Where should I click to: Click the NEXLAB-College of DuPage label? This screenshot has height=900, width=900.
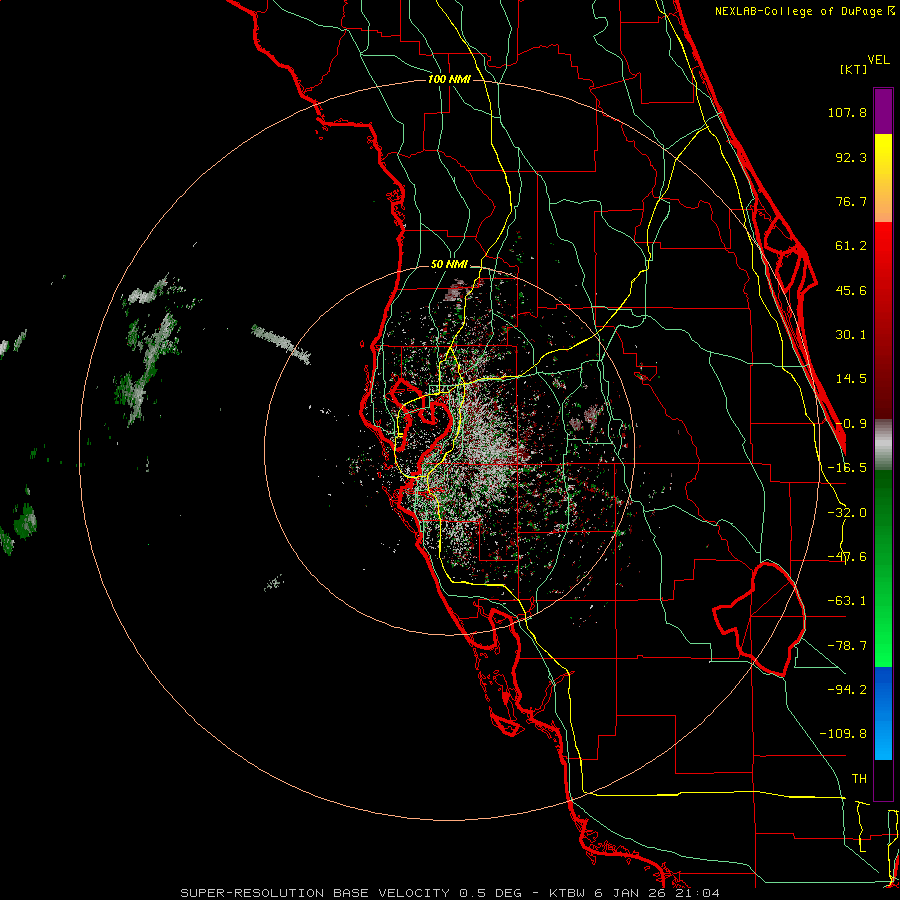804,11
